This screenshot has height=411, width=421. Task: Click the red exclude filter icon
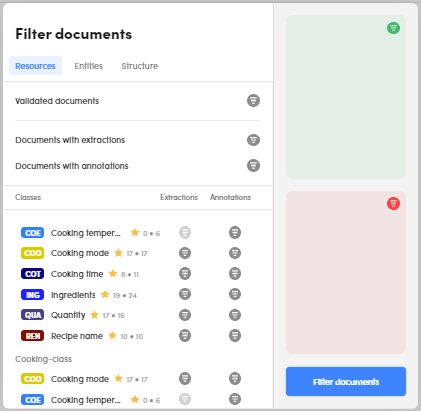pos(393,203)
